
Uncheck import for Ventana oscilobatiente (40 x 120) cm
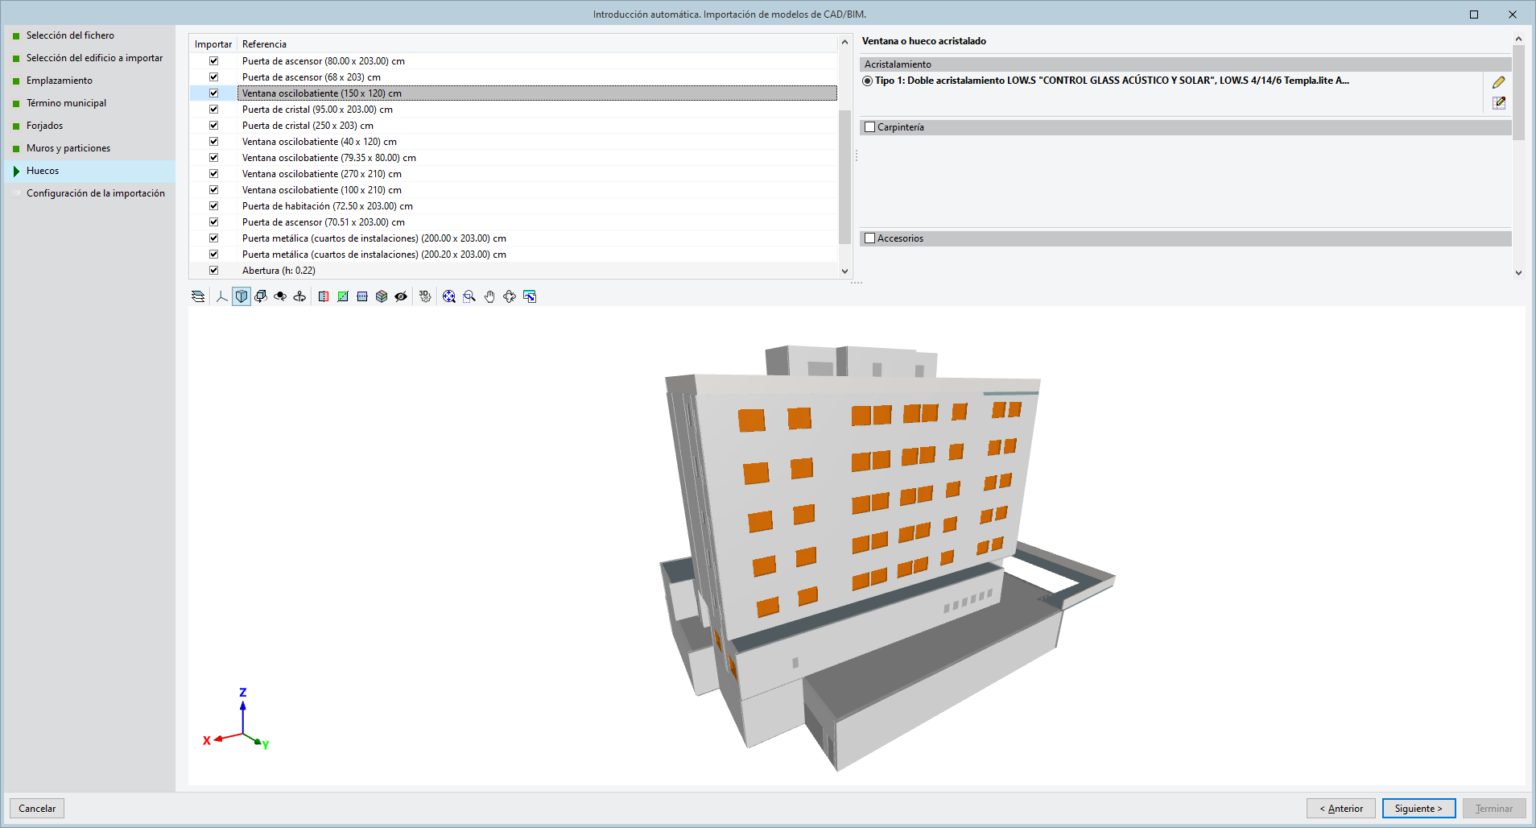pyautogui.click(x=213, y=141)
